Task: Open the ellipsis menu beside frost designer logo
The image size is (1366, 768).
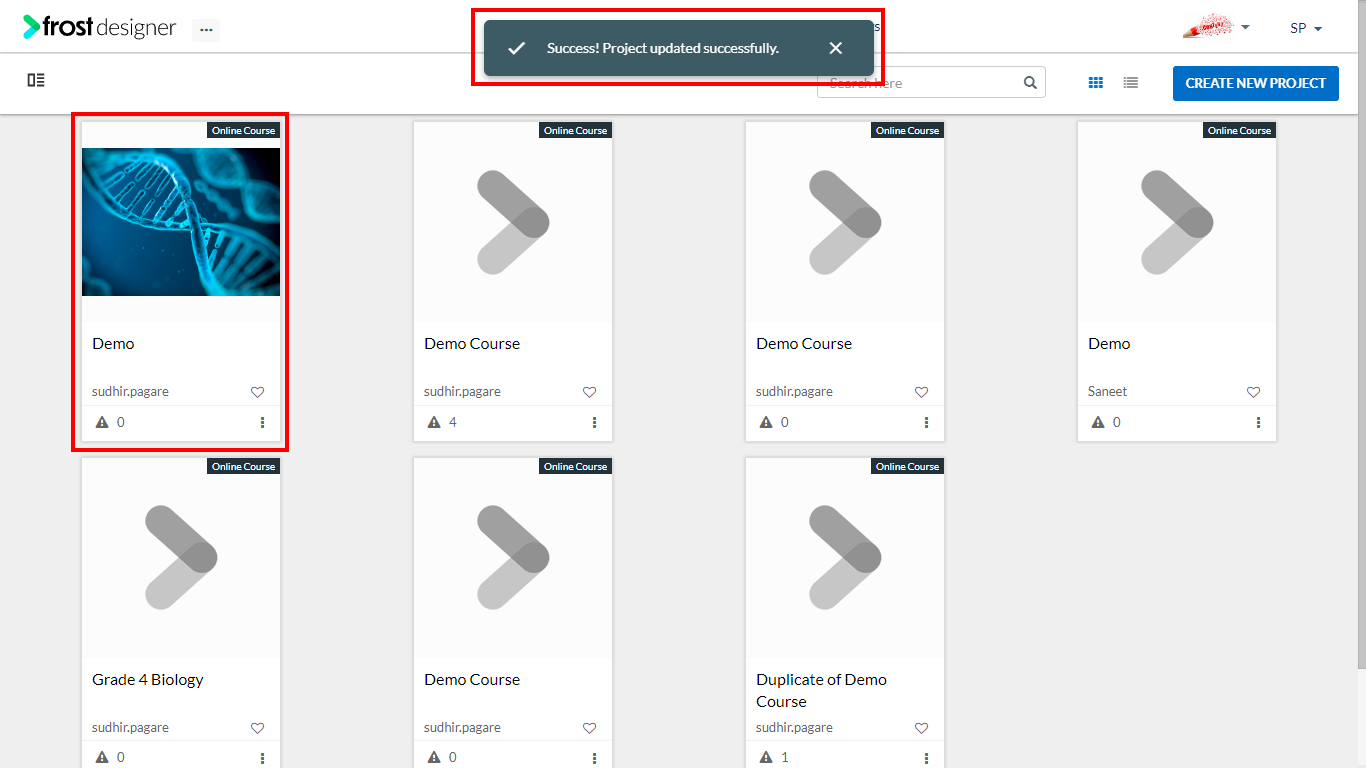Action: click(206, 30)
